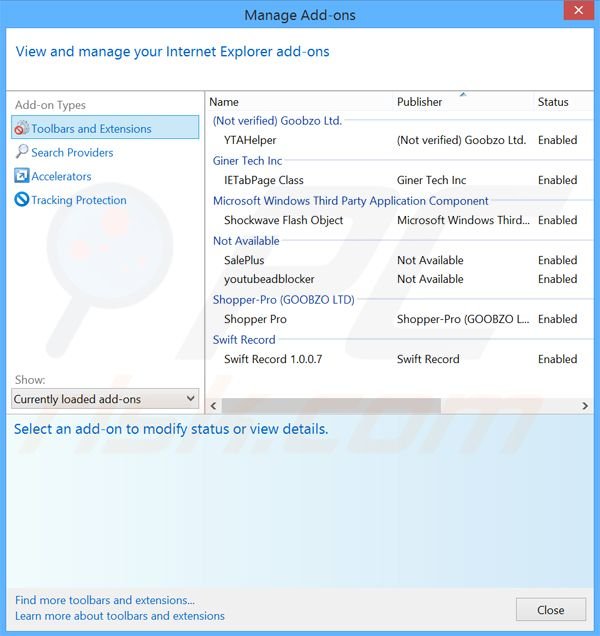Click publisher 'Giner Tech Inc' in IETabPage row
The image size is (600, 636).
point(431,180)
